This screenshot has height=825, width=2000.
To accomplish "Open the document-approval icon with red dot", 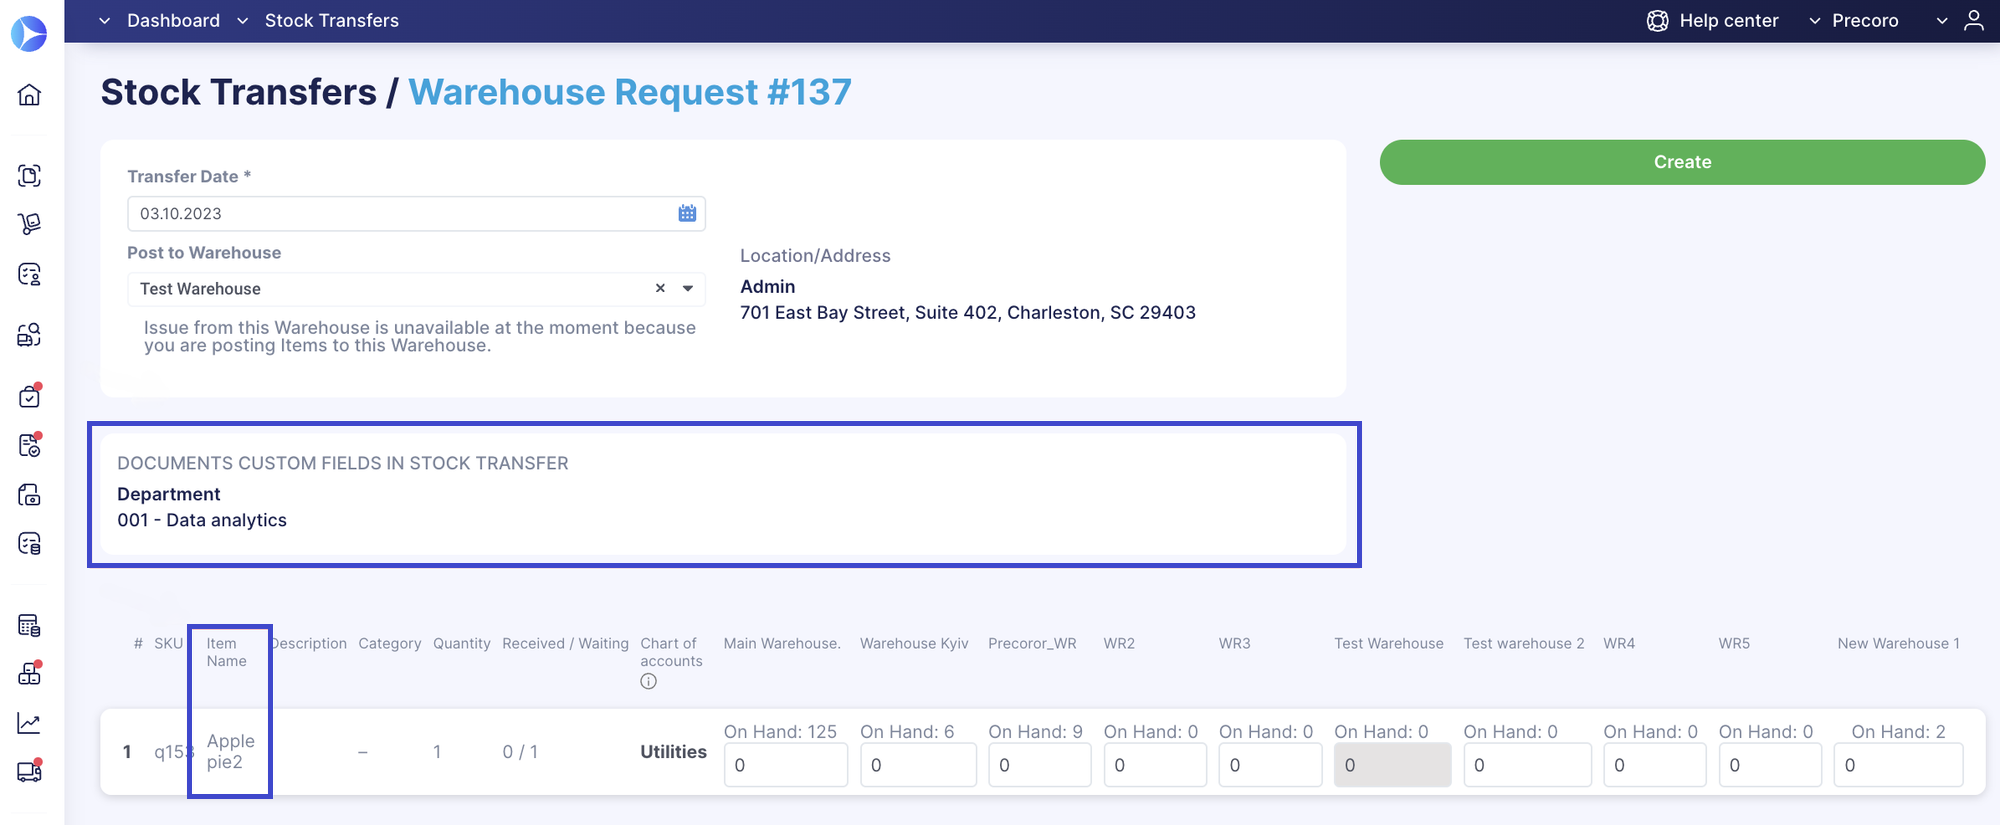I will click(x=30, y=445).
